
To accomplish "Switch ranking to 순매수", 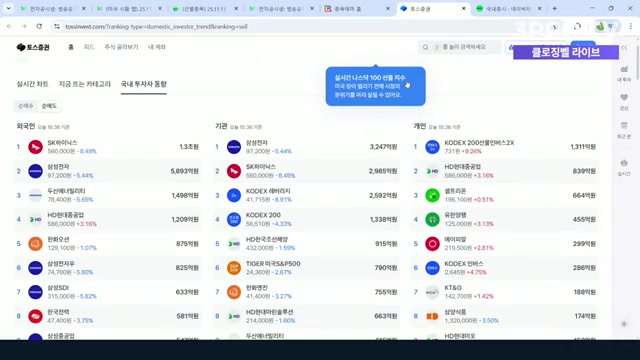I will (x=25, y=106).
